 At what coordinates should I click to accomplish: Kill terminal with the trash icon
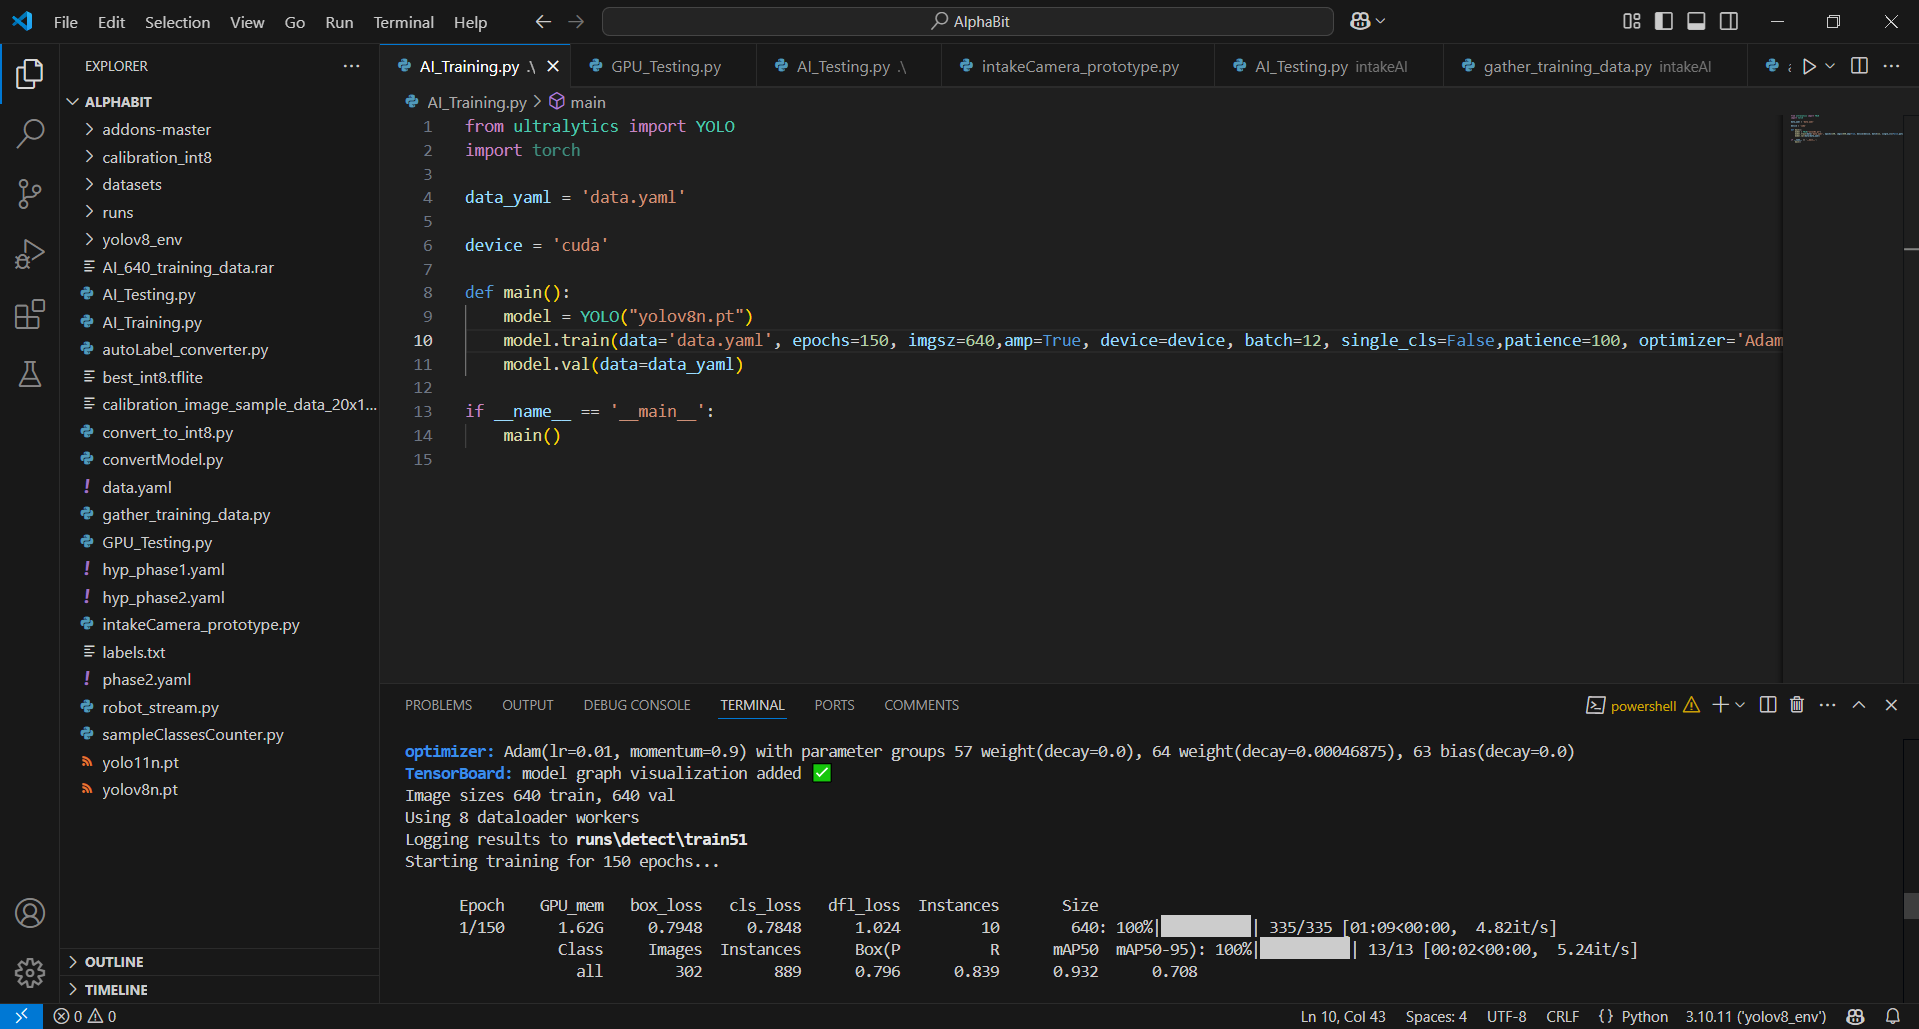[1796, 705]
